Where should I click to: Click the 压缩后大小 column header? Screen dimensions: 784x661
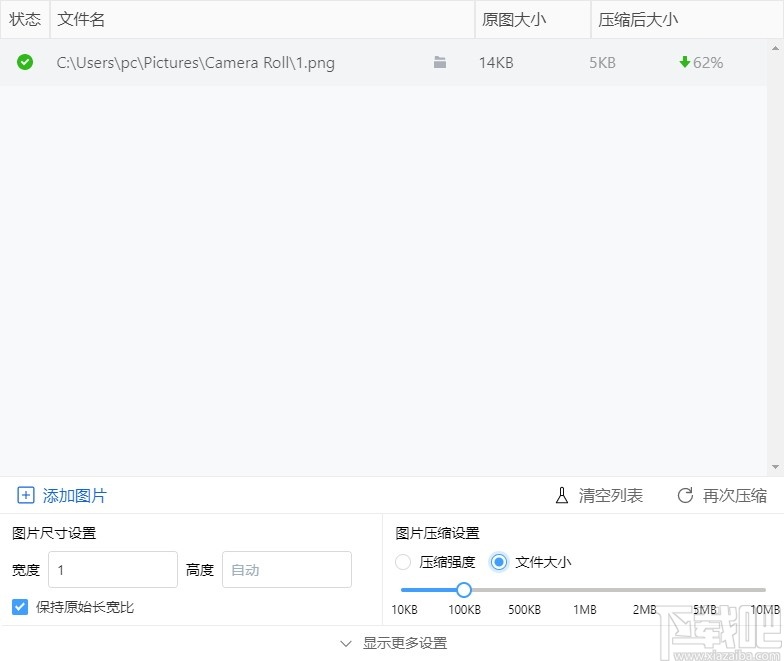click(687, 20)
